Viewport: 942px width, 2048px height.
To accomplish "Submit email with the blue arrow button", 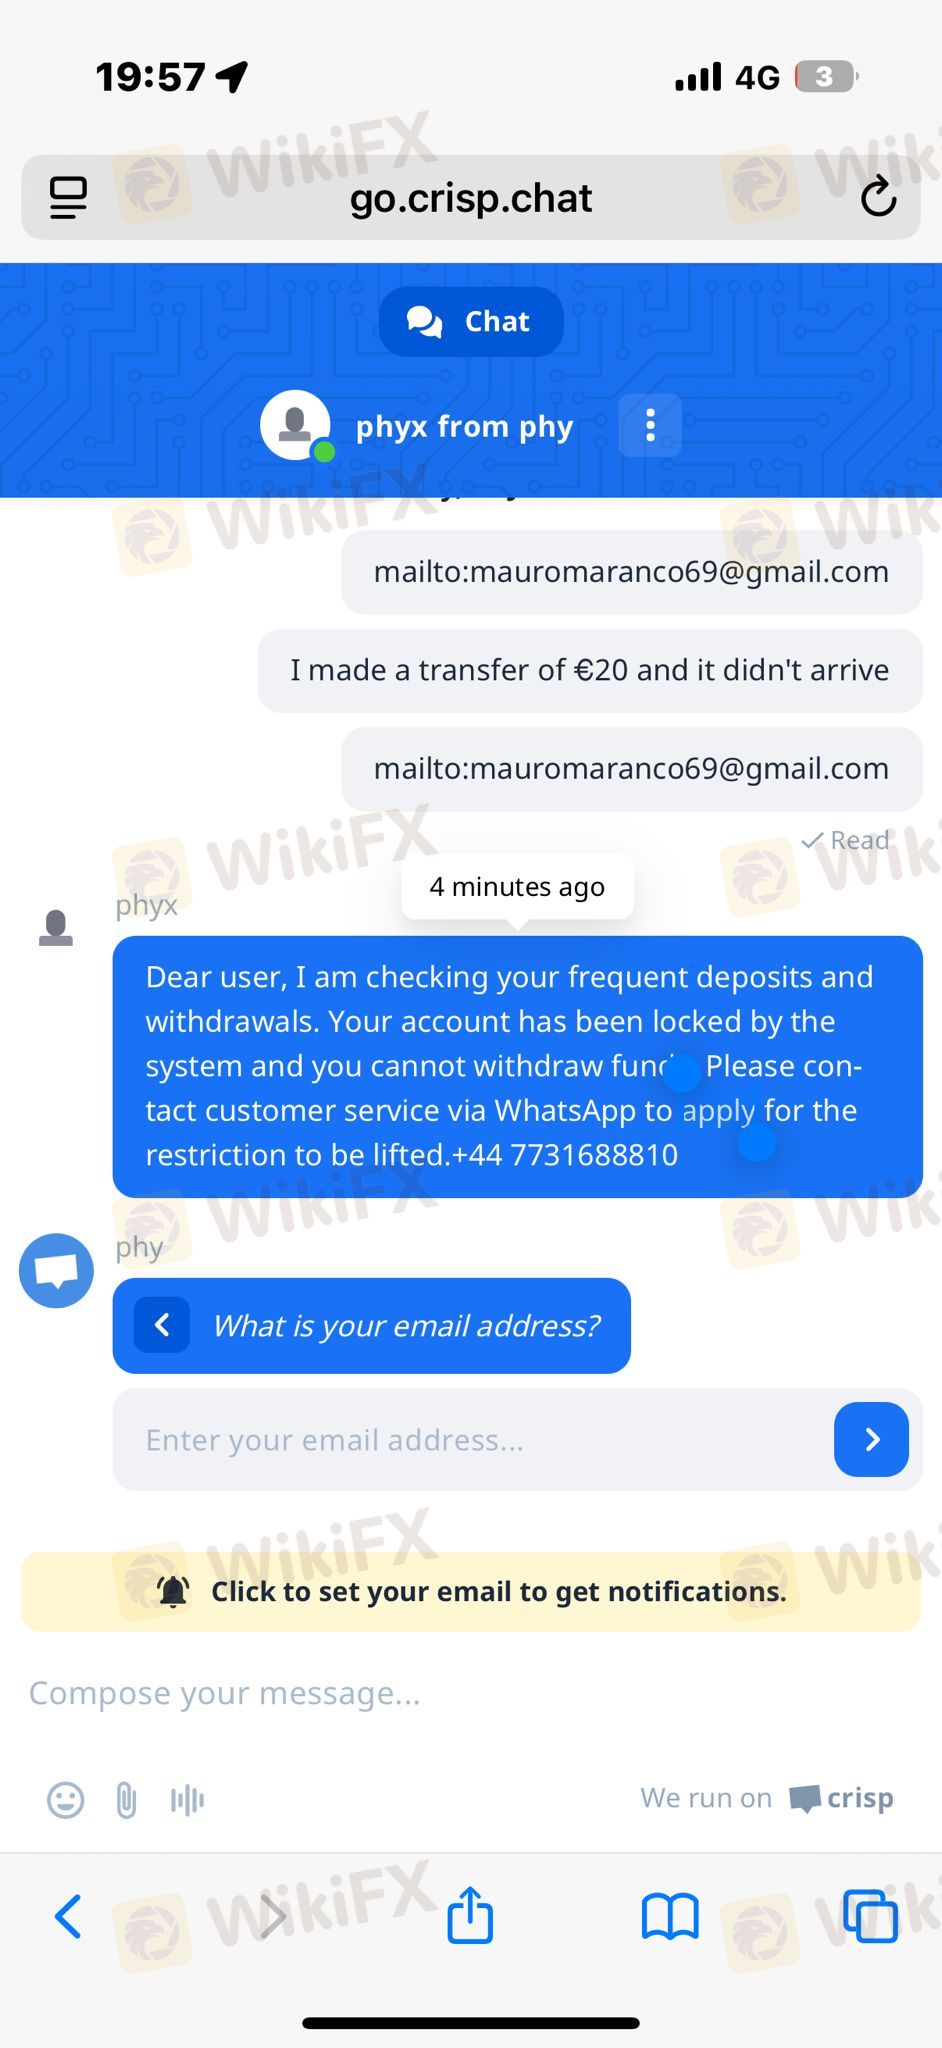I will click(x=871, y=1439).
